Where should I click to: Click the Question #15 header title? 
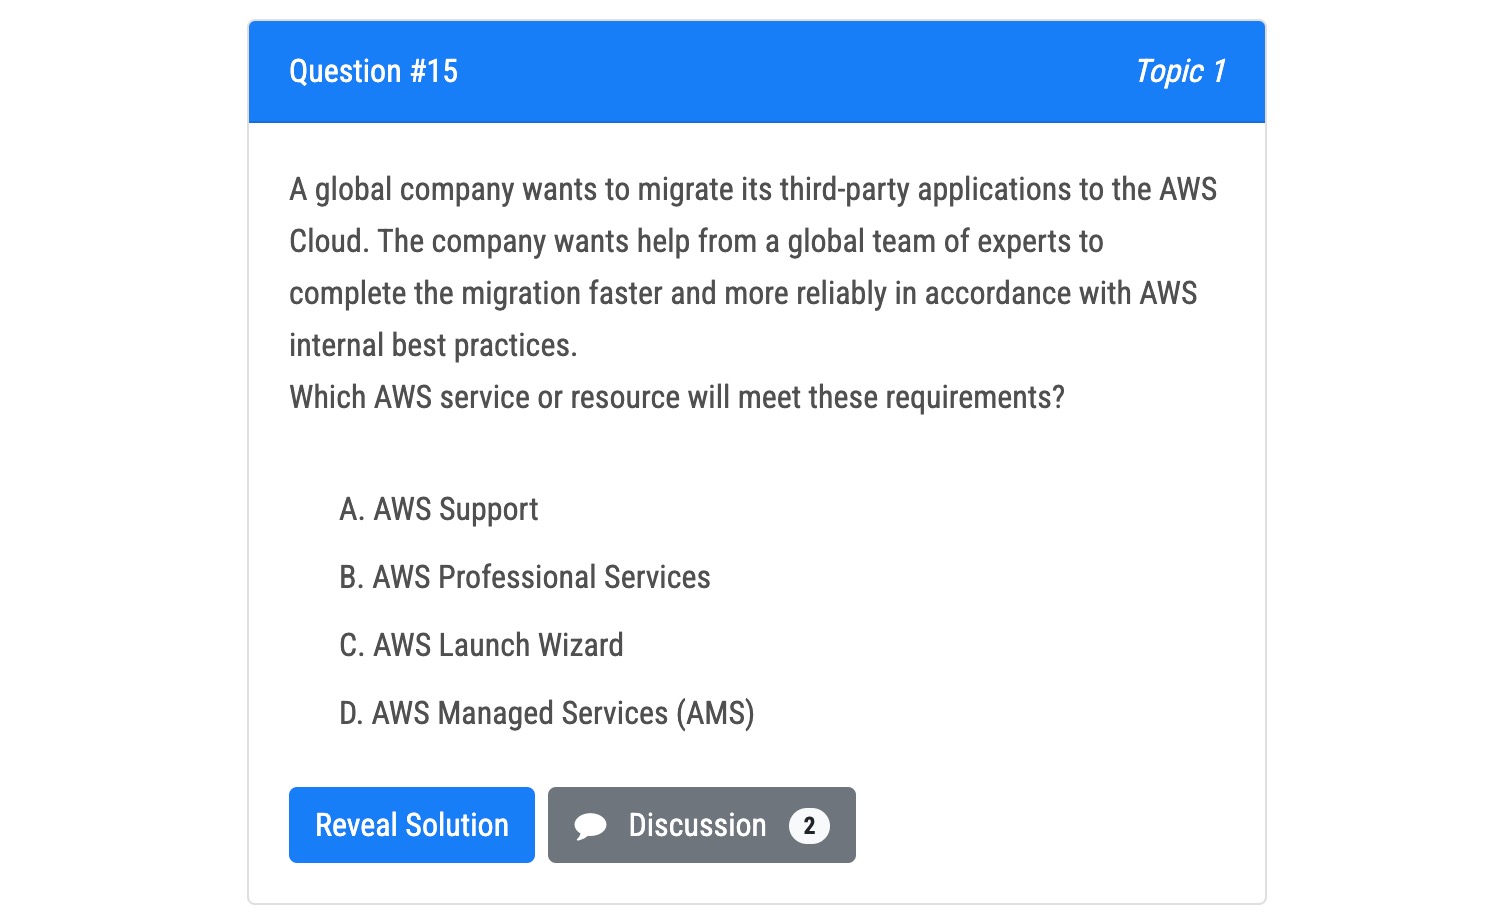point(373,72)
